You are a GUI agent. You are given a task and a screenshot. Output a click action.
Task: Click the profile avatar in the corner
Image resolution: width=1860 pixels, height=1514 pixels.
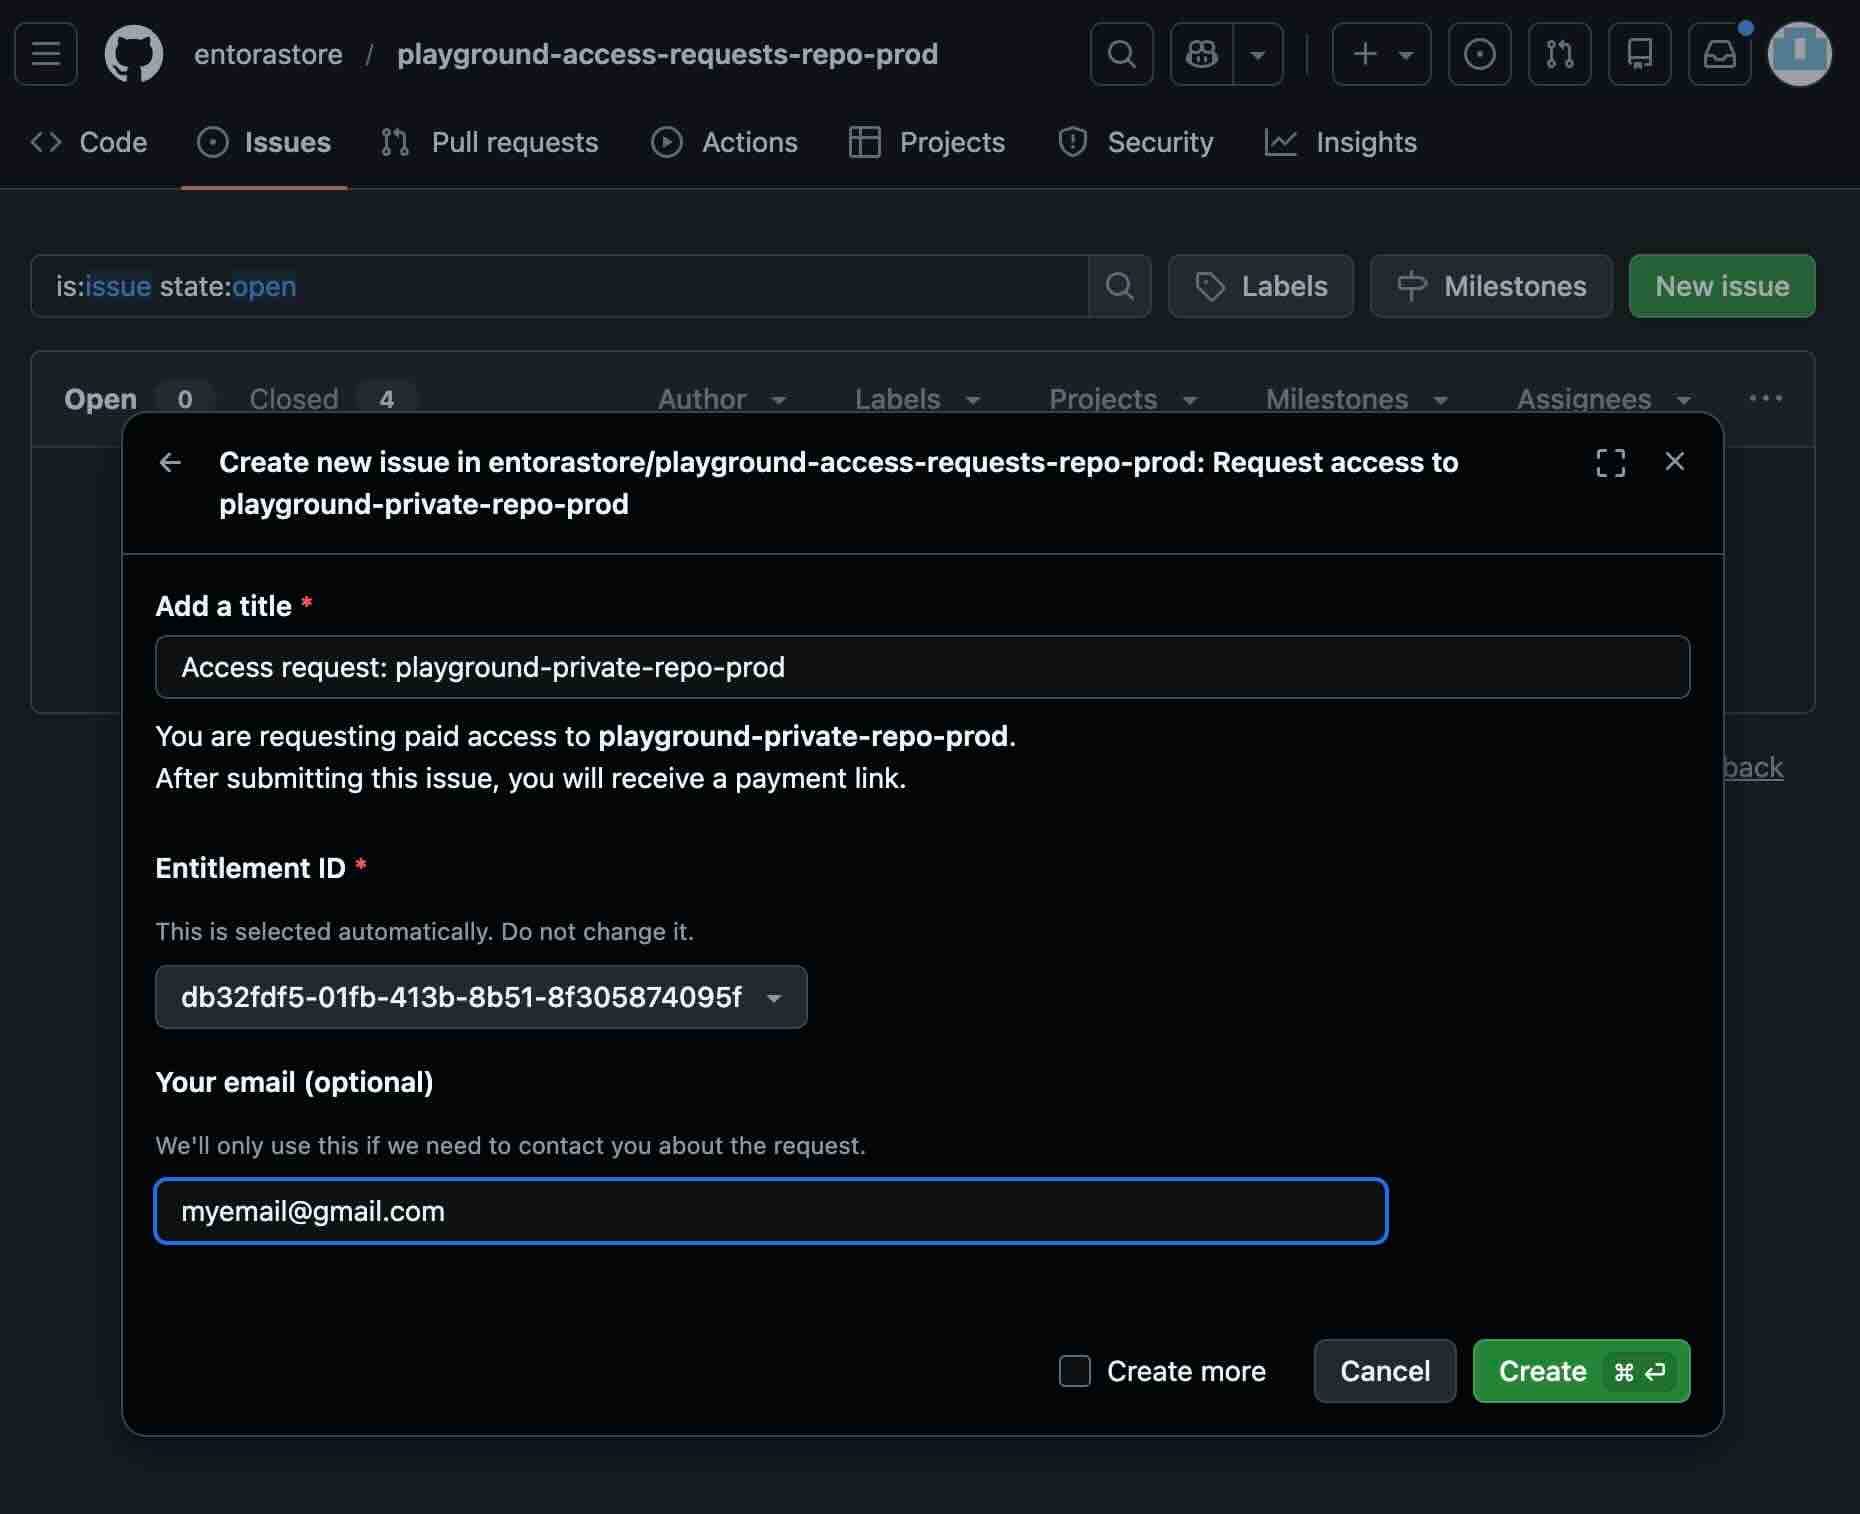click(1799, 53)
